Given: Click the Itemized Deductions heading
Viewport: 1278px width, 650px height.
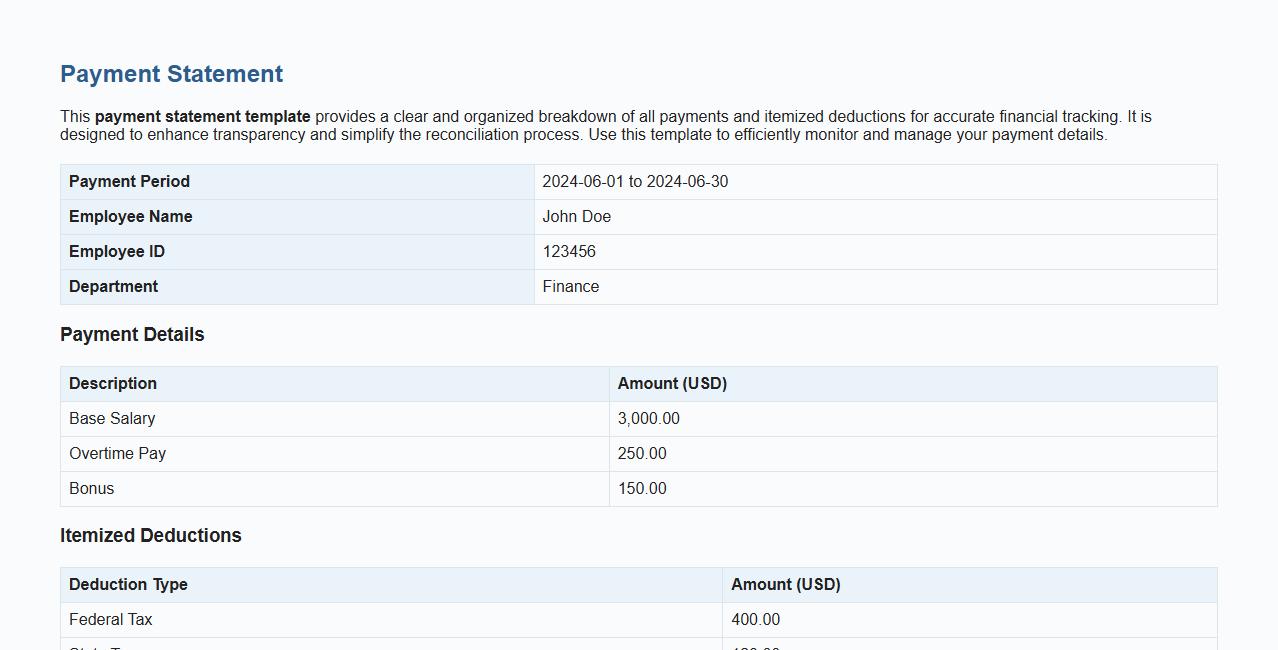Looking at the screenshot, I should click(x=150, y=535).
